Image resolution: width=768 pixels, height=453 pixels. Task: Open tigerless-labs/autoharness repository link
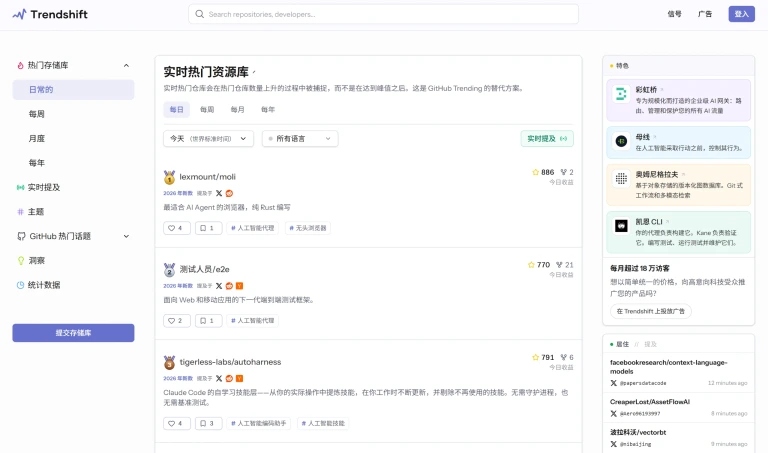coord(230,362)
